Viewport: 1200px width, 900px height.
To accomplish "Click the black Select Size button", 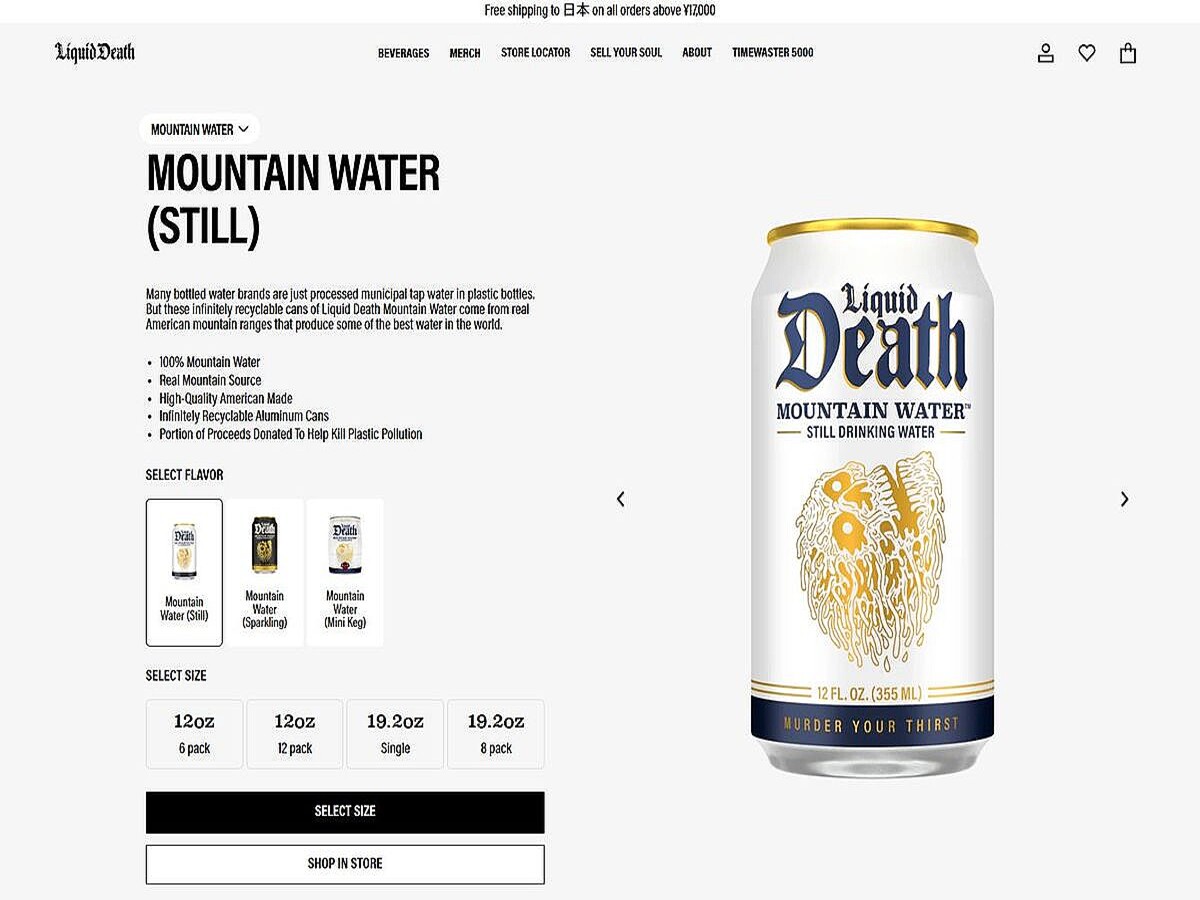I will point(345,812).
